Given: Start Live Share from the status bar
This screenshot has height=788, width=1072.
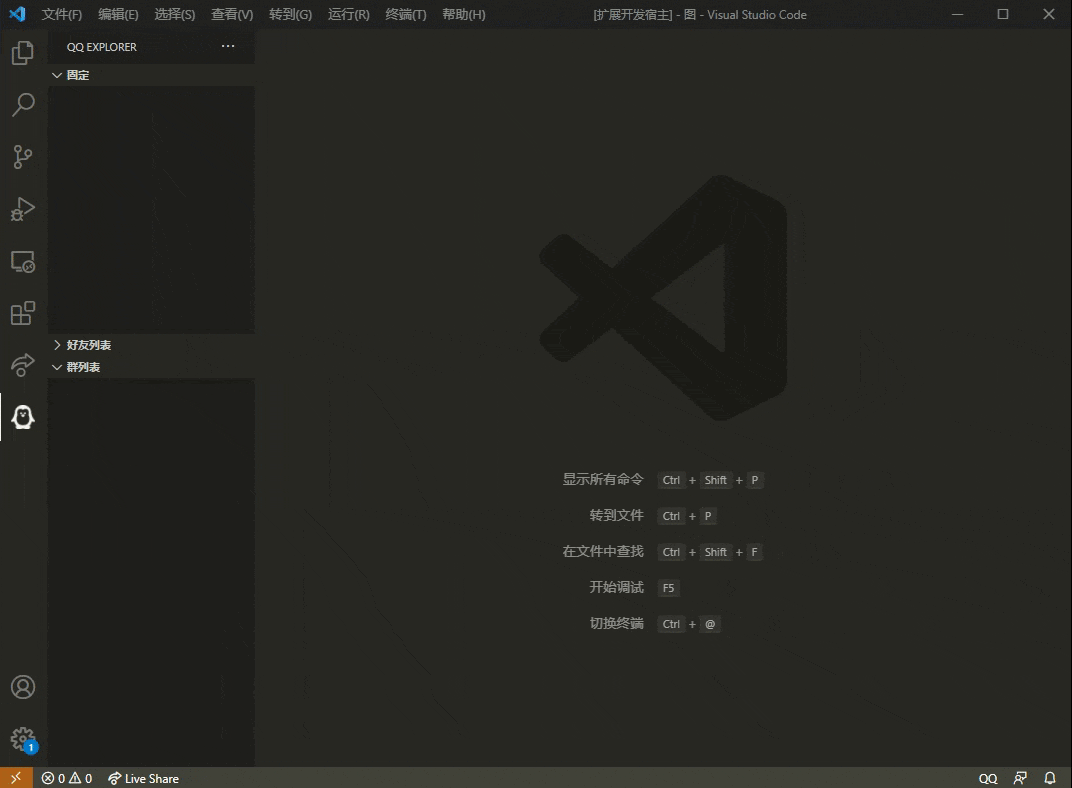Looking at the screenshot, I should point(144,778).
